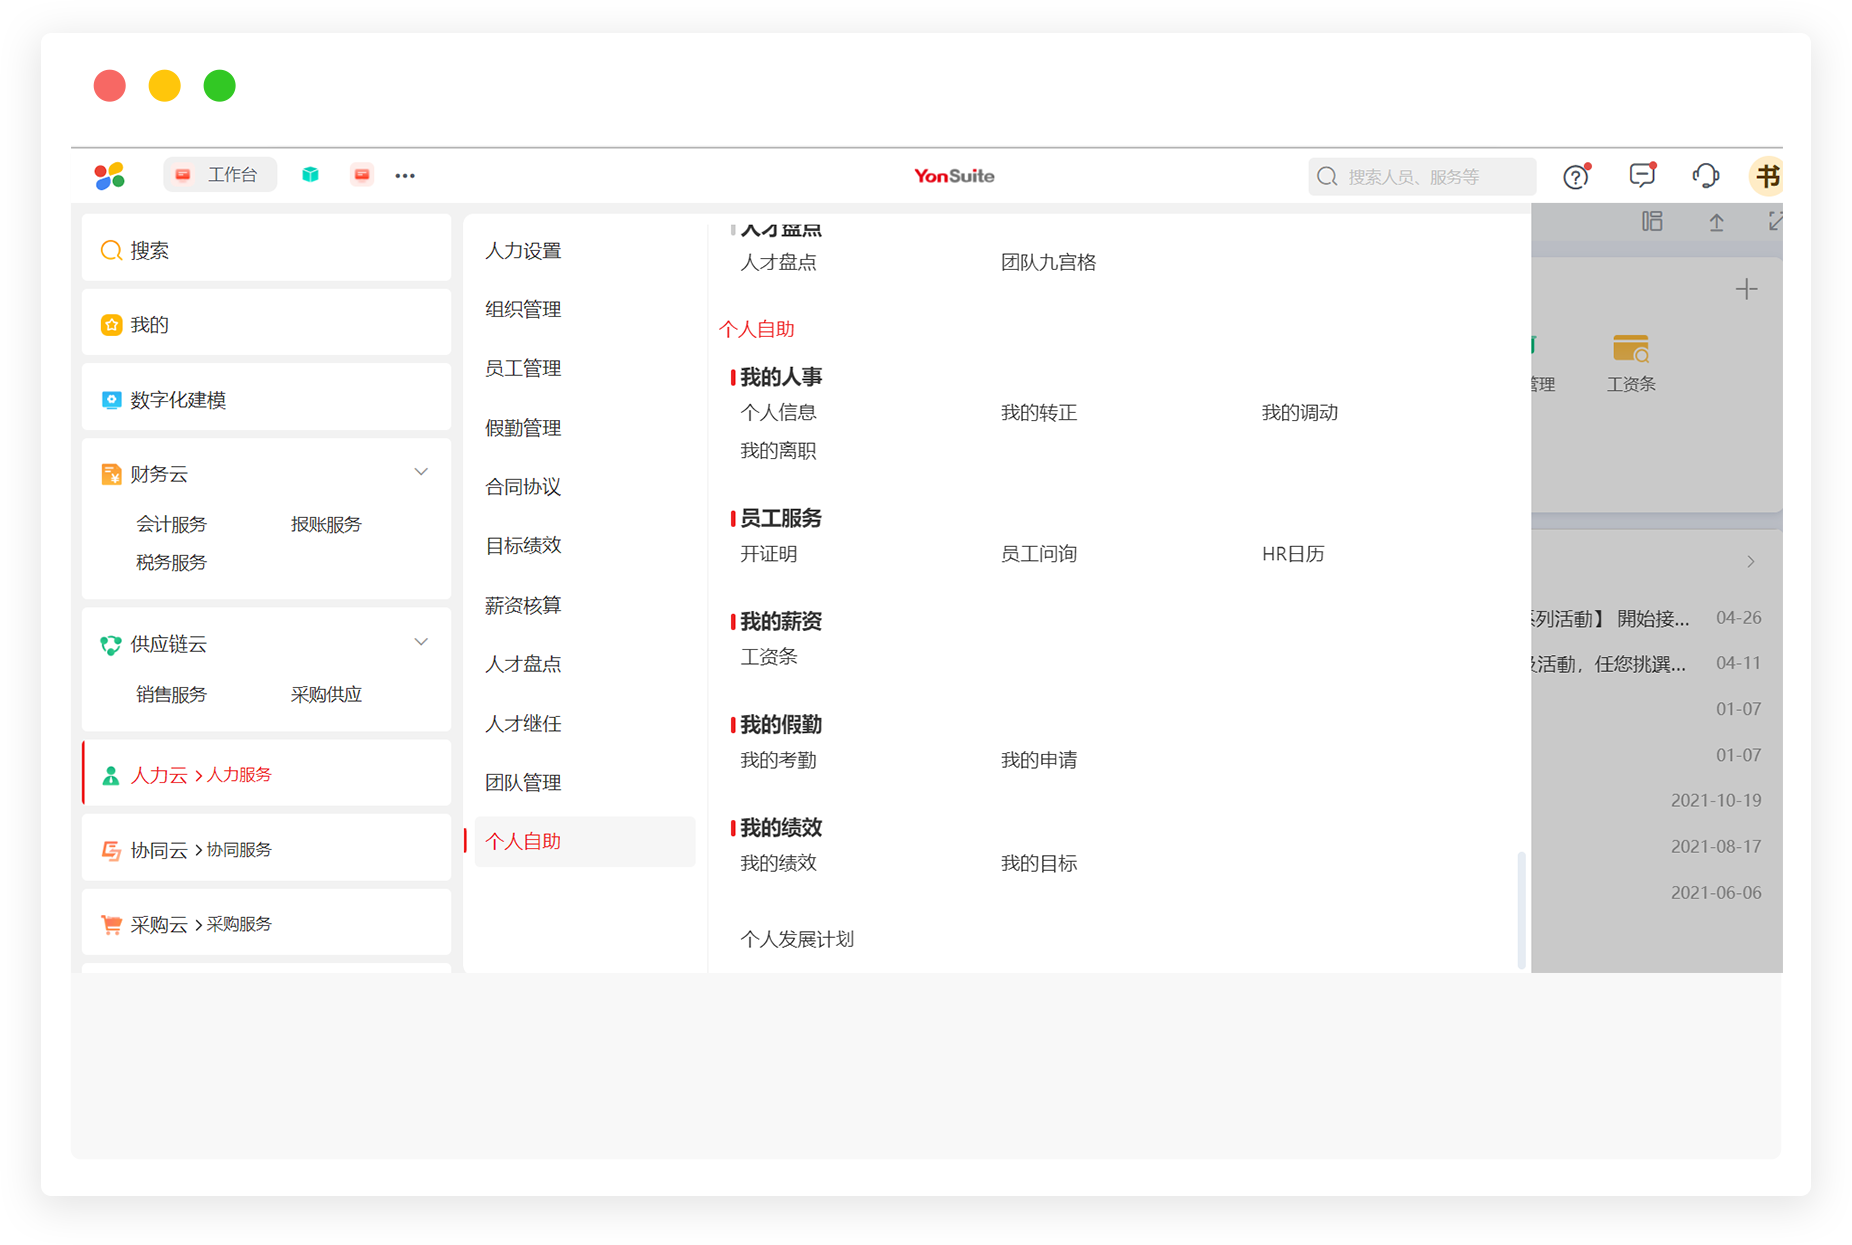Open the red card tab icon next to the cube
The image size is (1852, 1245).
pos(362,175)
